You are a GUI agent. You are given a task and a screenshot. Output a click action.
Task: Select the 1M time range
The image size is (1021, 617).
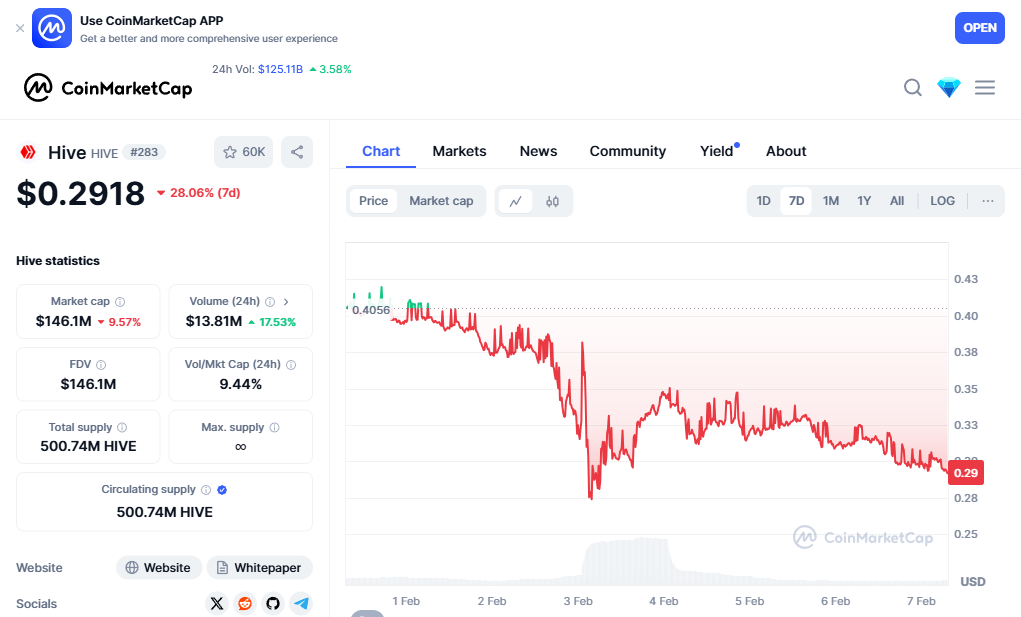[x=831, y=201]
